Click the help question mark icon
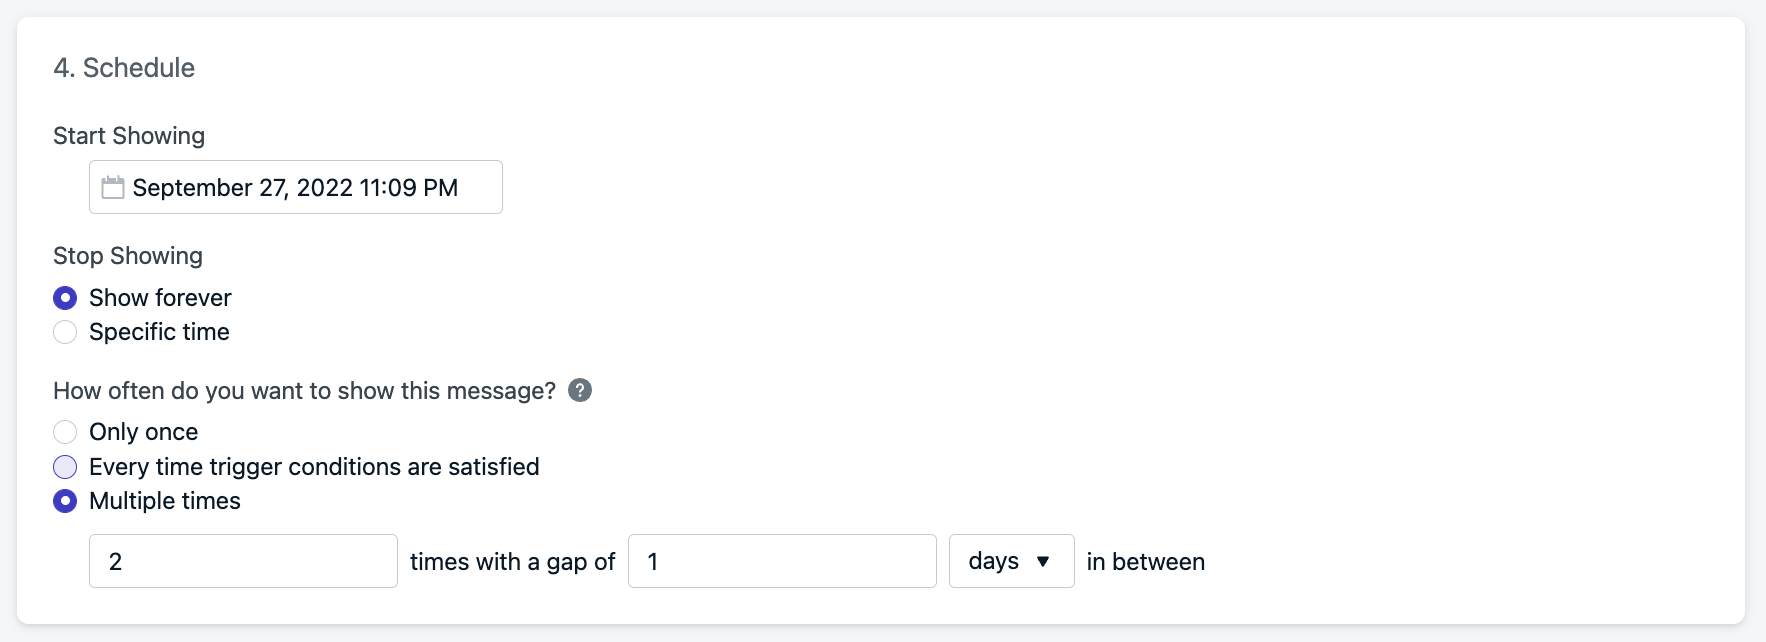This screenshot has height=642, width=1766. point(580,390)
